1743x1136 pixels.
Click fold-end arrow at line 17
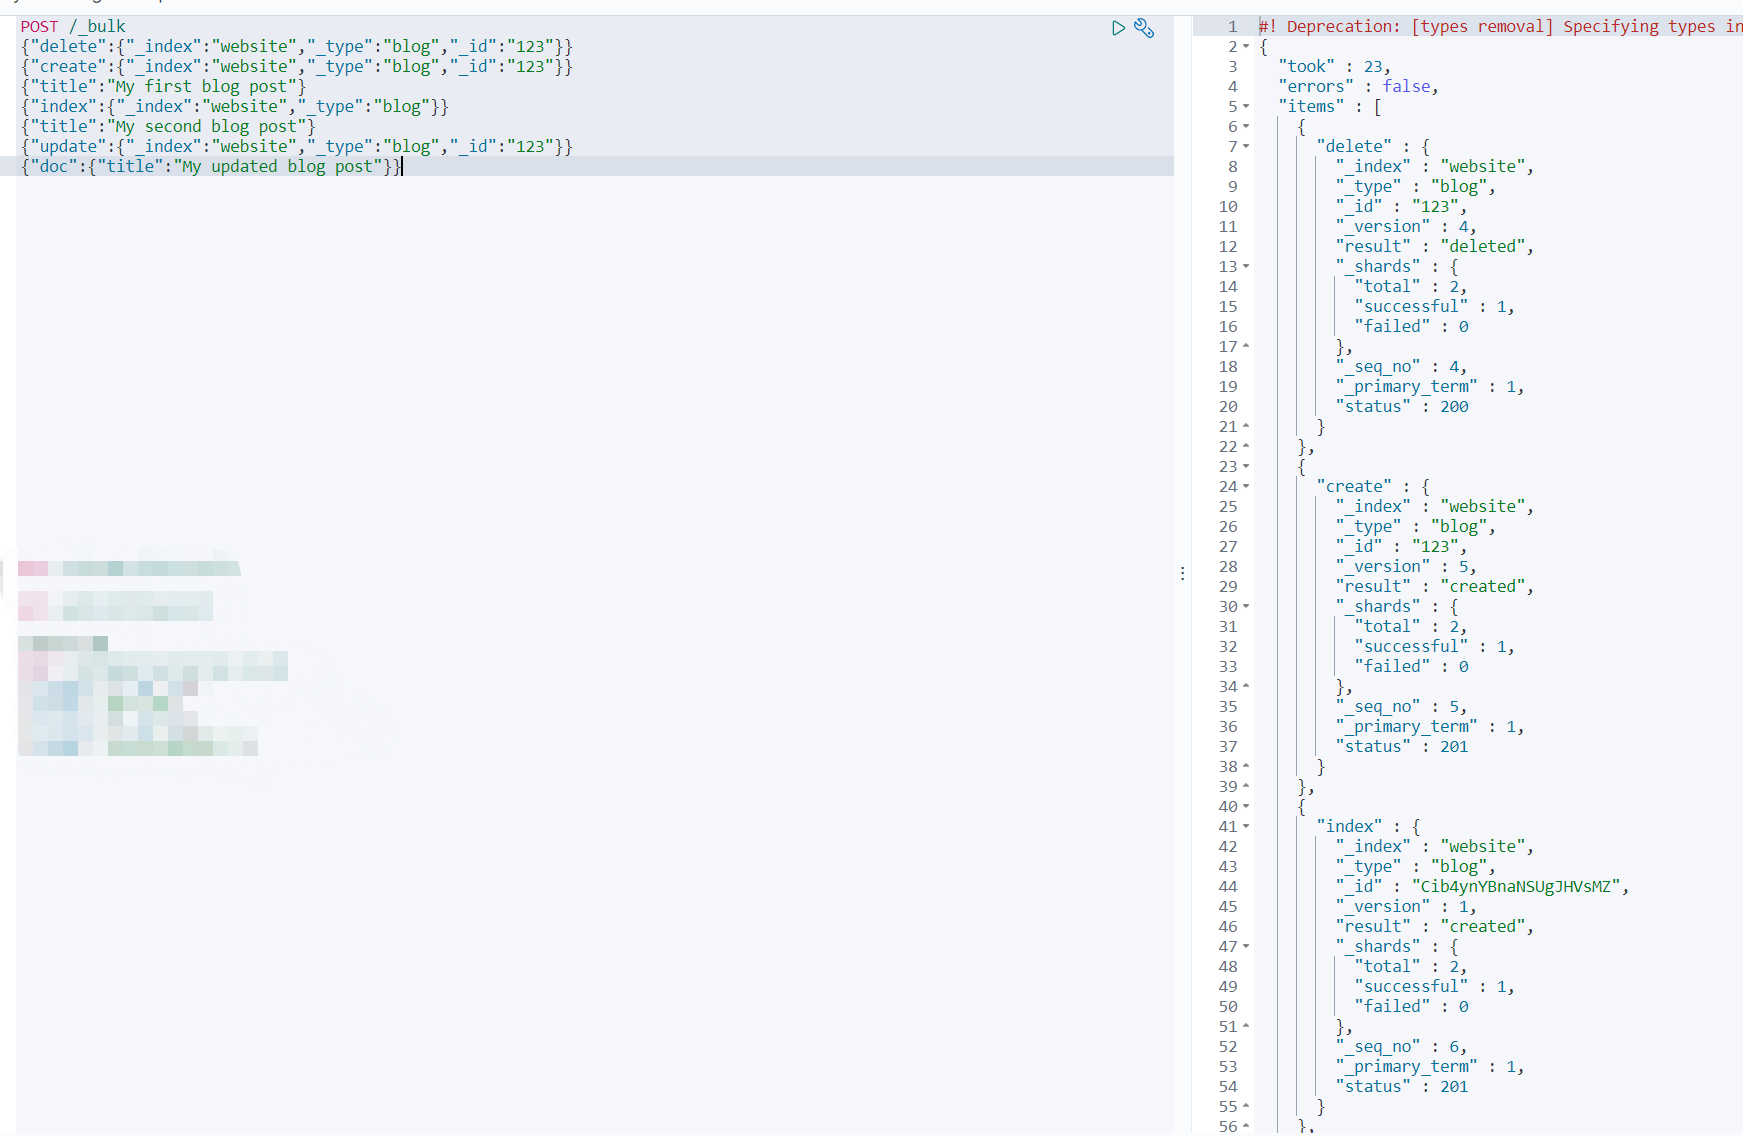pyautogui.click(x=1246, y=346)
